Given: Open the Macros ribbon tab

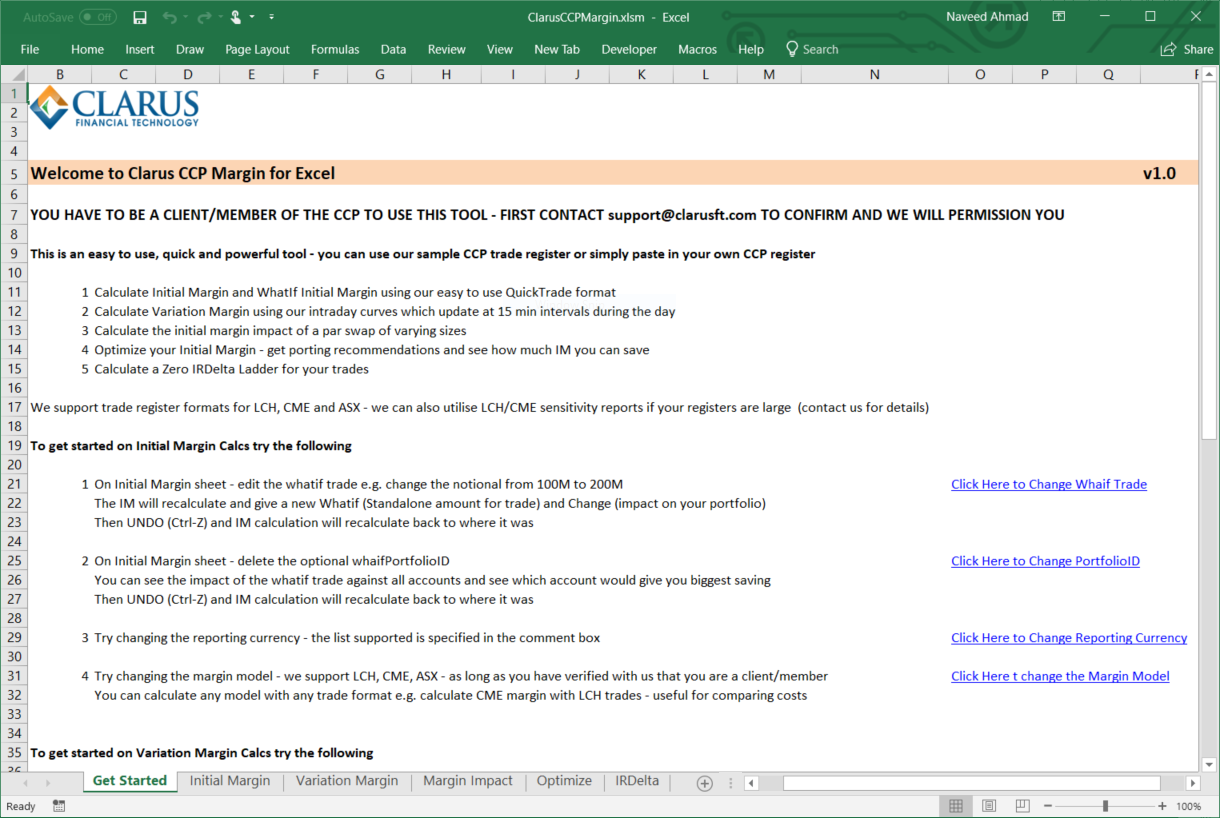Looking at the screenshot, I should (x=697, y=49).
